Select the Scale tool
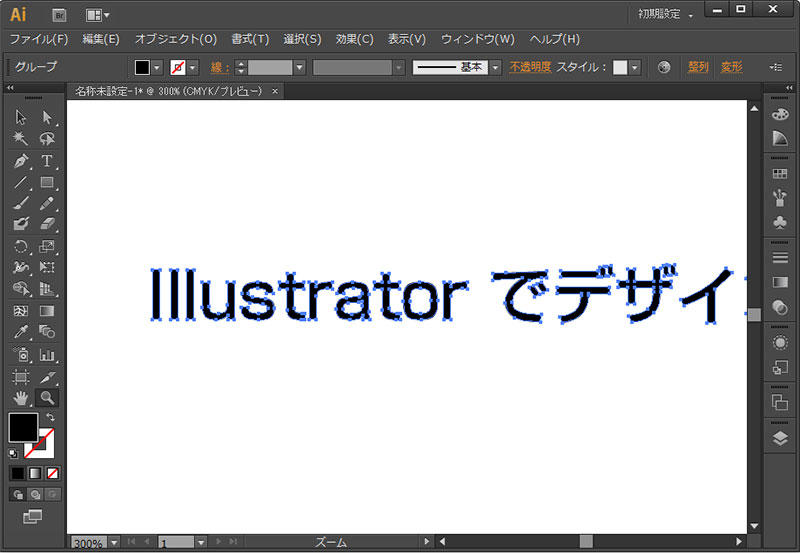The image size is (800, 553). click(x=47, y=246)
